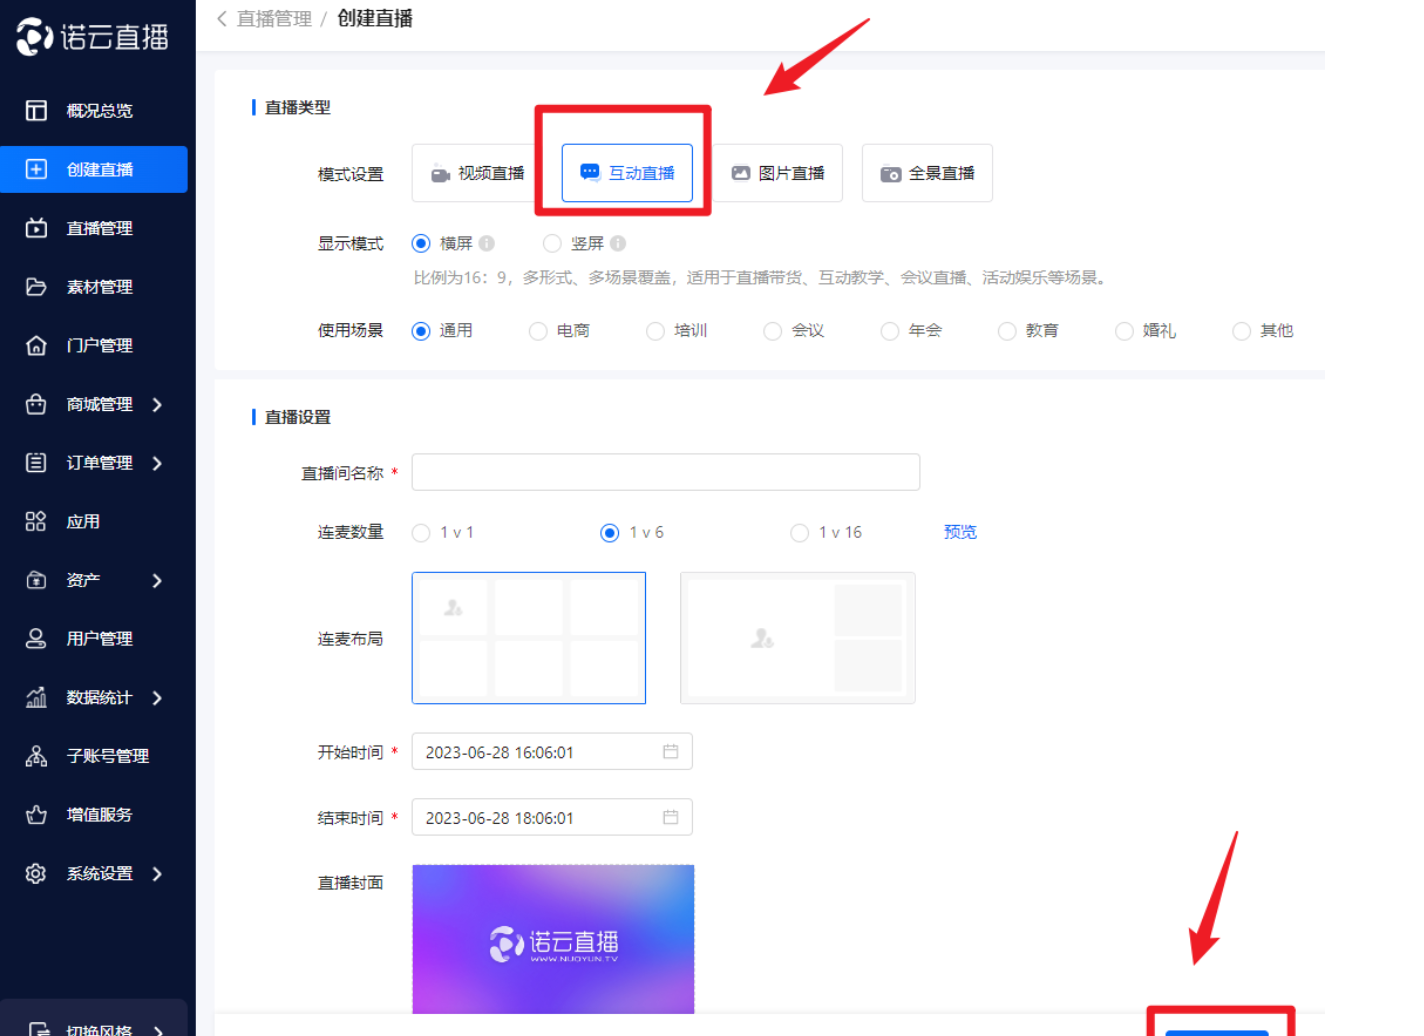Image resolution: width=1424 pixels, height=1036 pixels.
Task: Select the 视频直播 mode button
Action: tap(475, 174)
